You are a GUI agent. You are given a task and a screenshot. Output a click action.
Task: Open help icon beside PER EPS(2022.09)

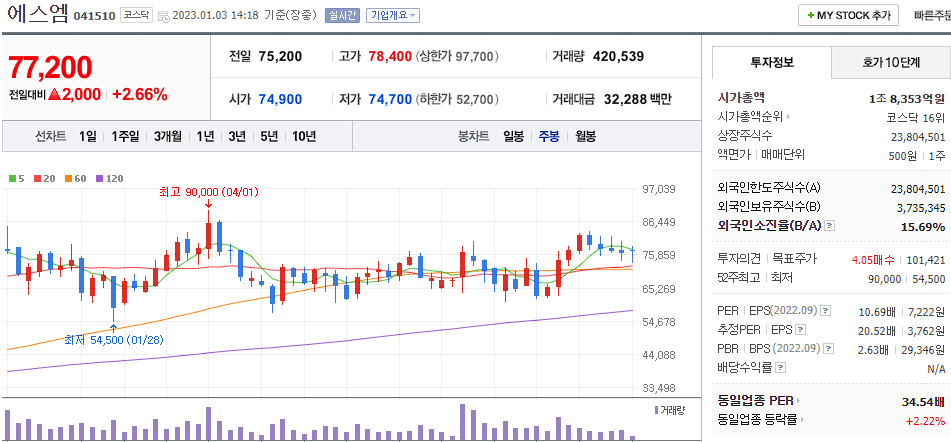point(825,311)
